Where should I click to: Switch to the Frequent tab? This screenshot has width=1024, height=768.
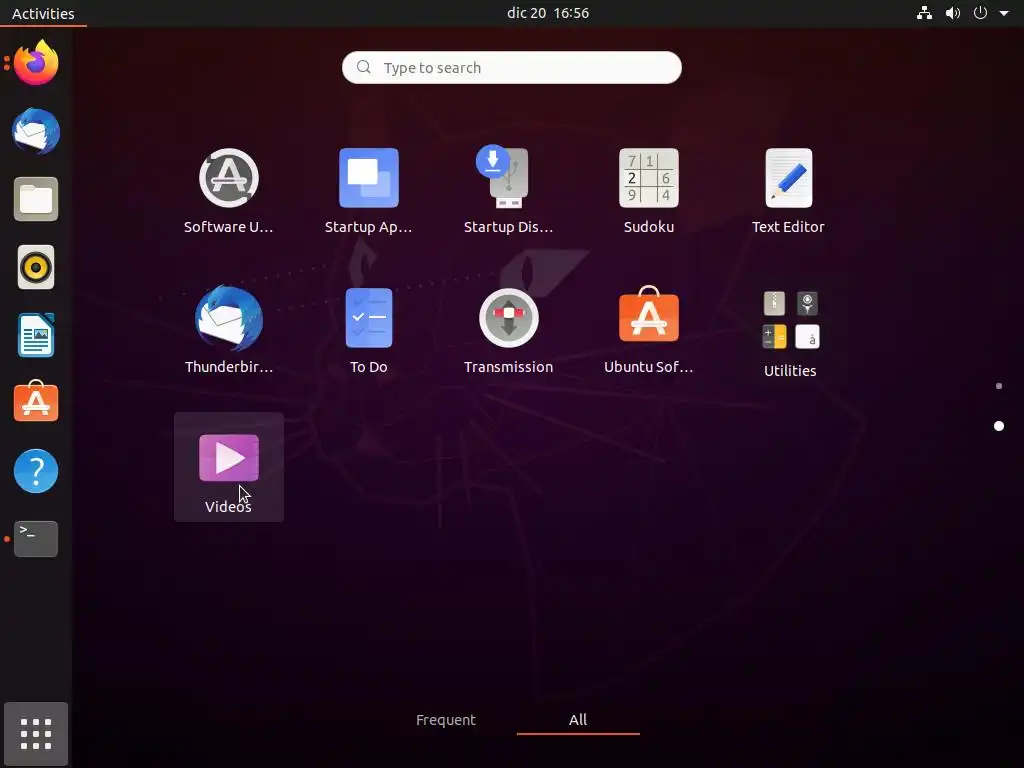pos(446,720)
